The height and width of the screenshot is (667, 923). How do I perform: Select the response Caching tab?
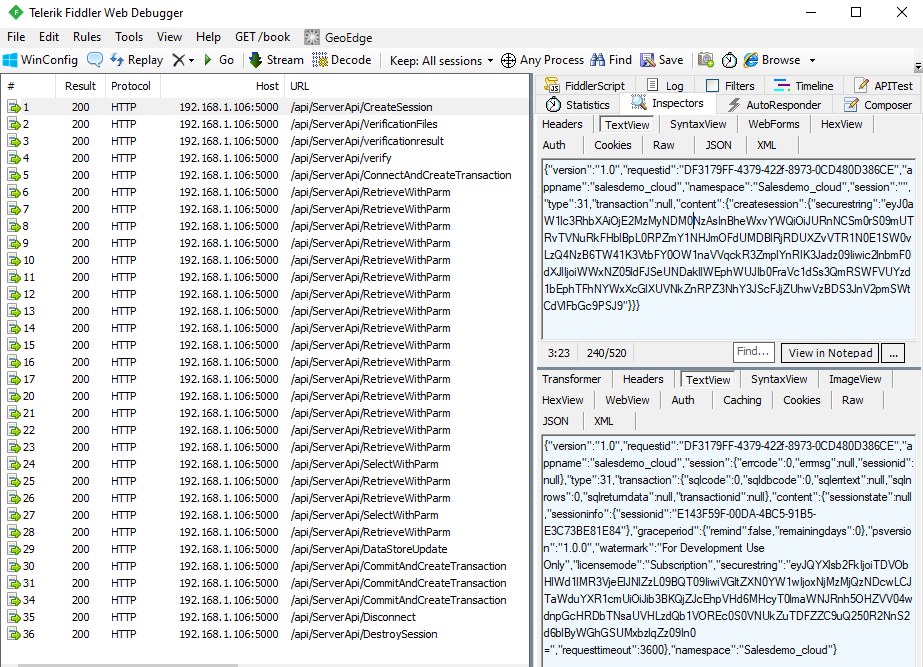click(x=742, y=400)
